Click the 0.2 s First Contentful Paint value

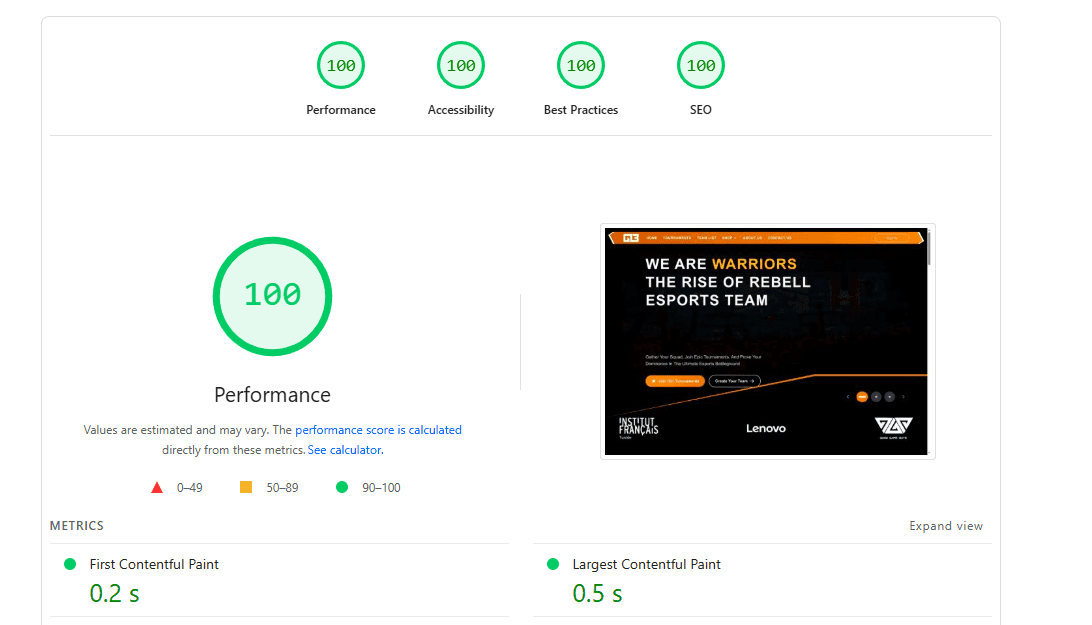point(114,594)
